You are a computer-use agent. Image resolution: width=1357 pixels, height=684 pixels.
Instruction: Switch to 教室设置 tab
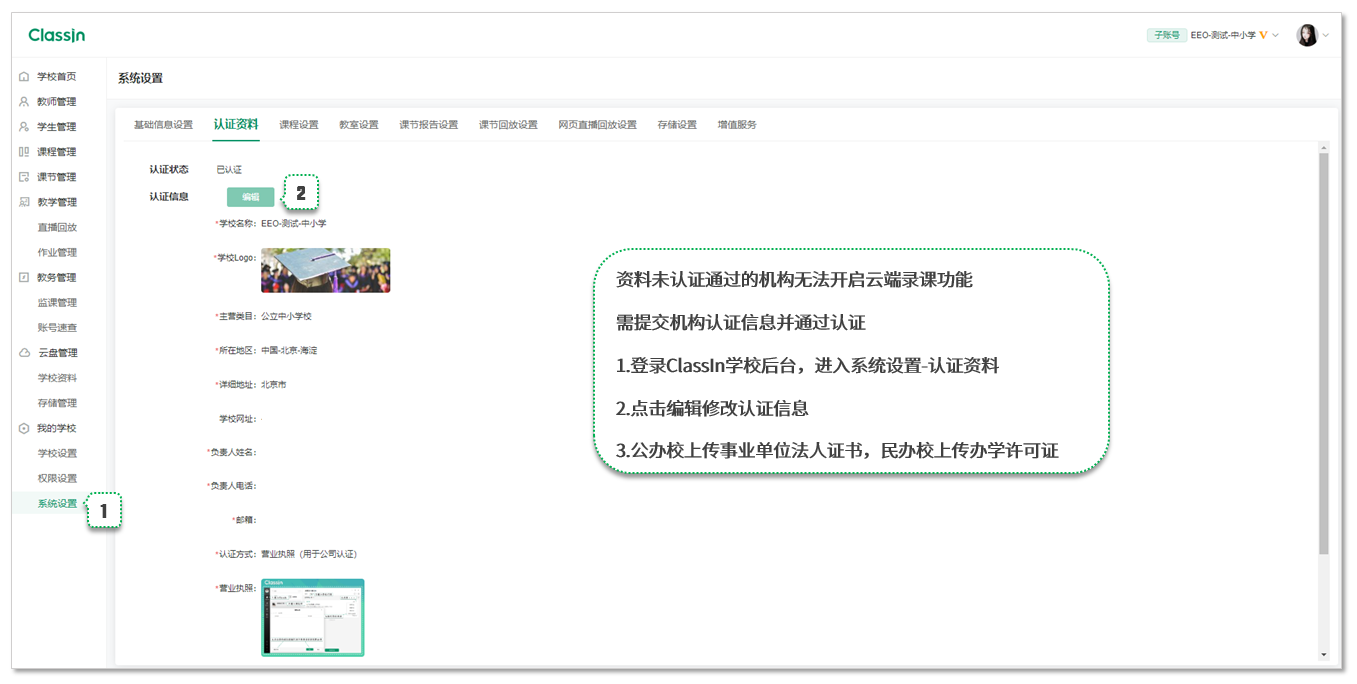[x=359, y=125]
